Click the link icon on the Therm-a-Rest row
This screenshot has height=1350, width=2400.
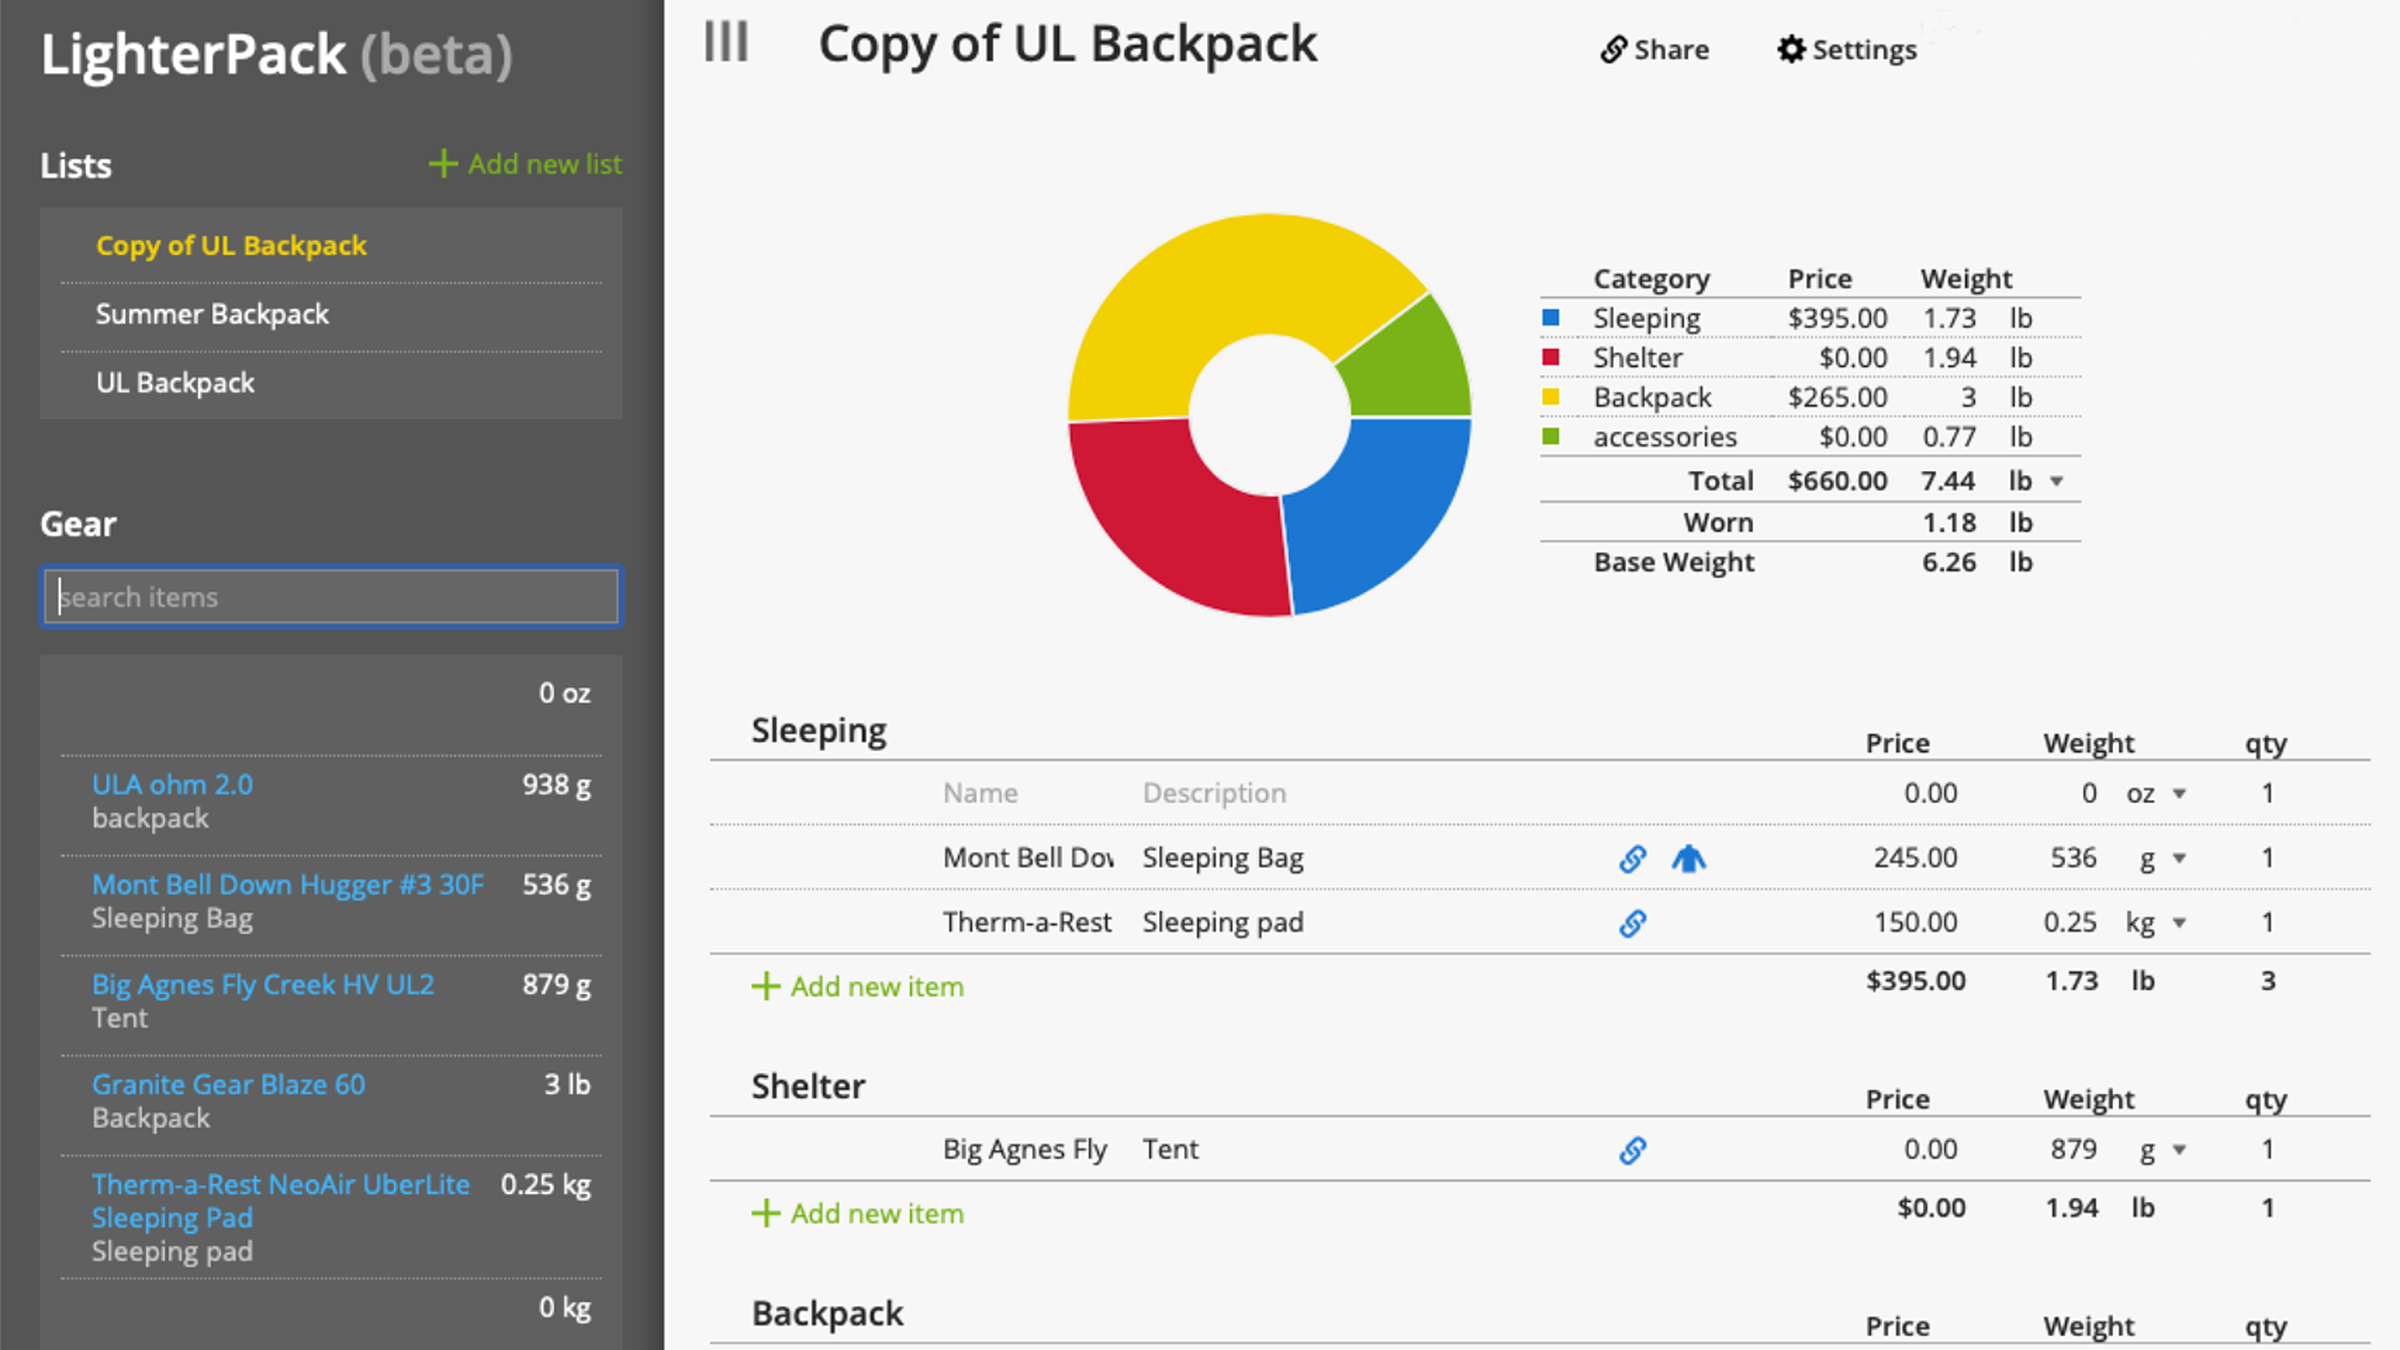click(1632, 922)
